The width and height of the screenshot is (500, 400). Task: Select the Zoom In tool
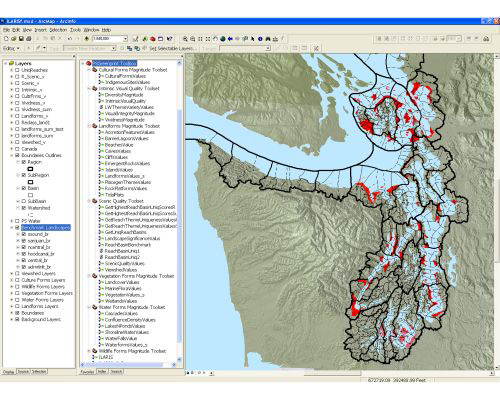tap(185, 39)
